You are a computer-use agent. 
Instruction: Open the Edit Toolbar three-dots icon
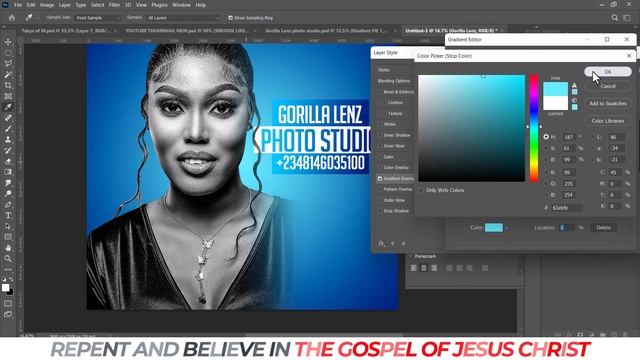coord(8,270)
